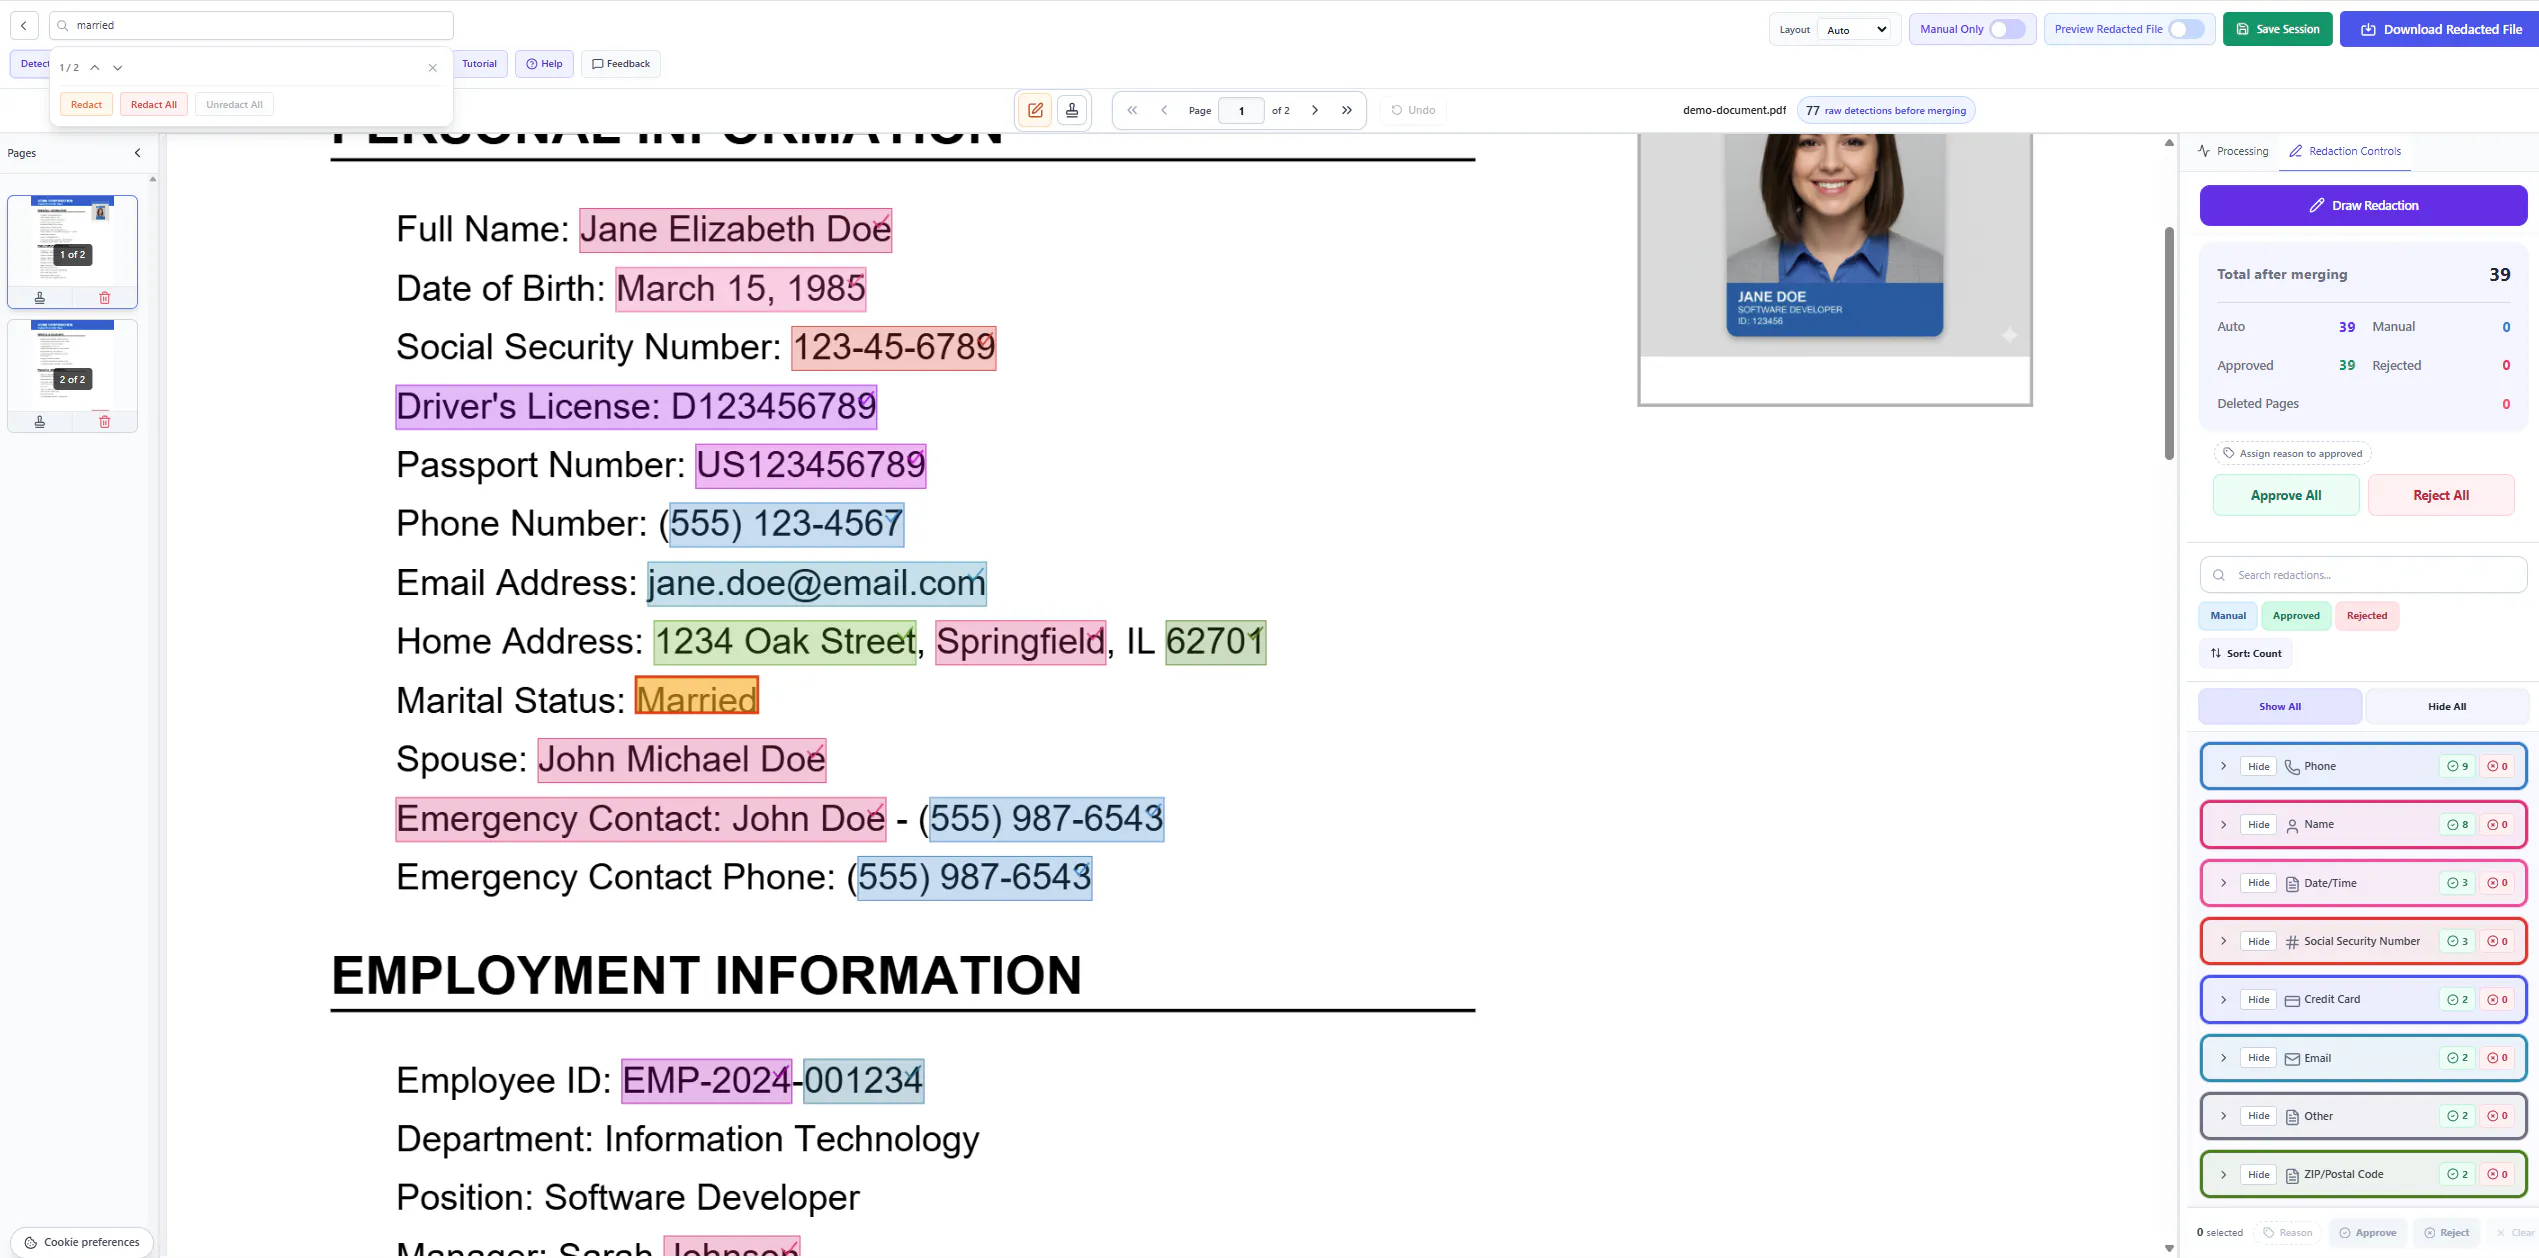
Task: Approved count badge in Name row
Action: pyautogui.click(x=2458, y=825)
